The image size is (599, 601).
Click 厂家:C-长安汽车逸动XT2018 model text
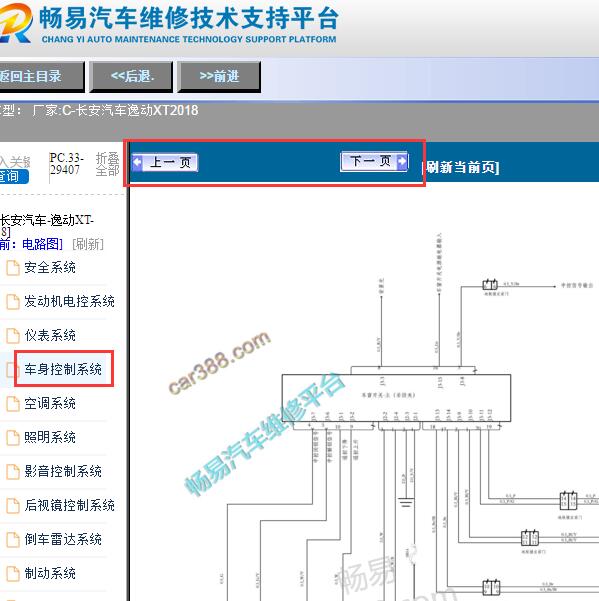(x=115, y=111)
